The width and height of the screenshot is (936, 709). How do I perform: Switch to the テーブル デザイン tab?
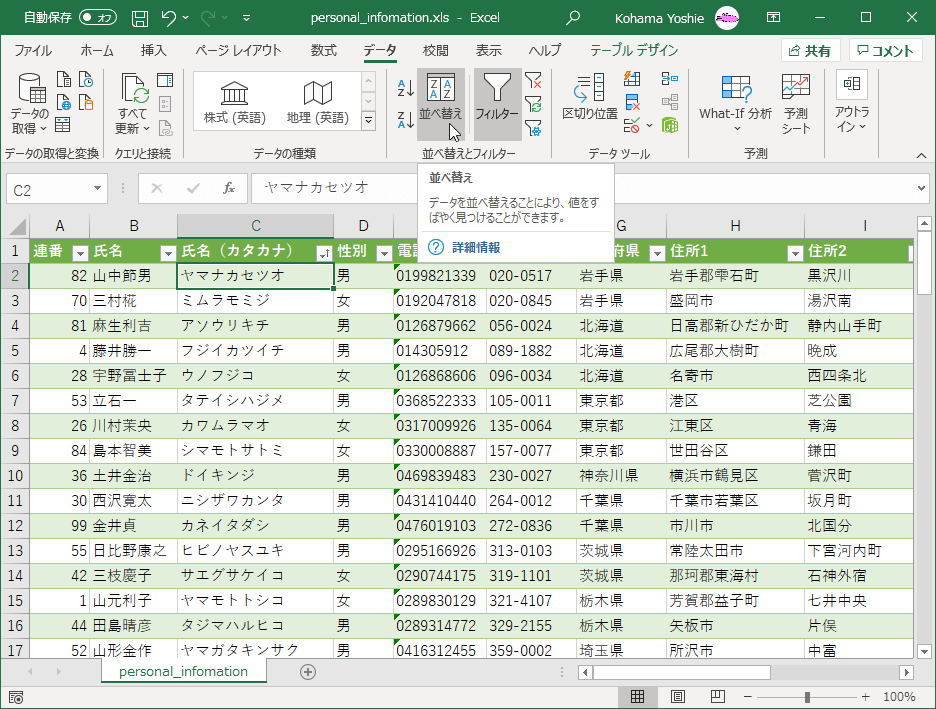[x=634, y=51]
